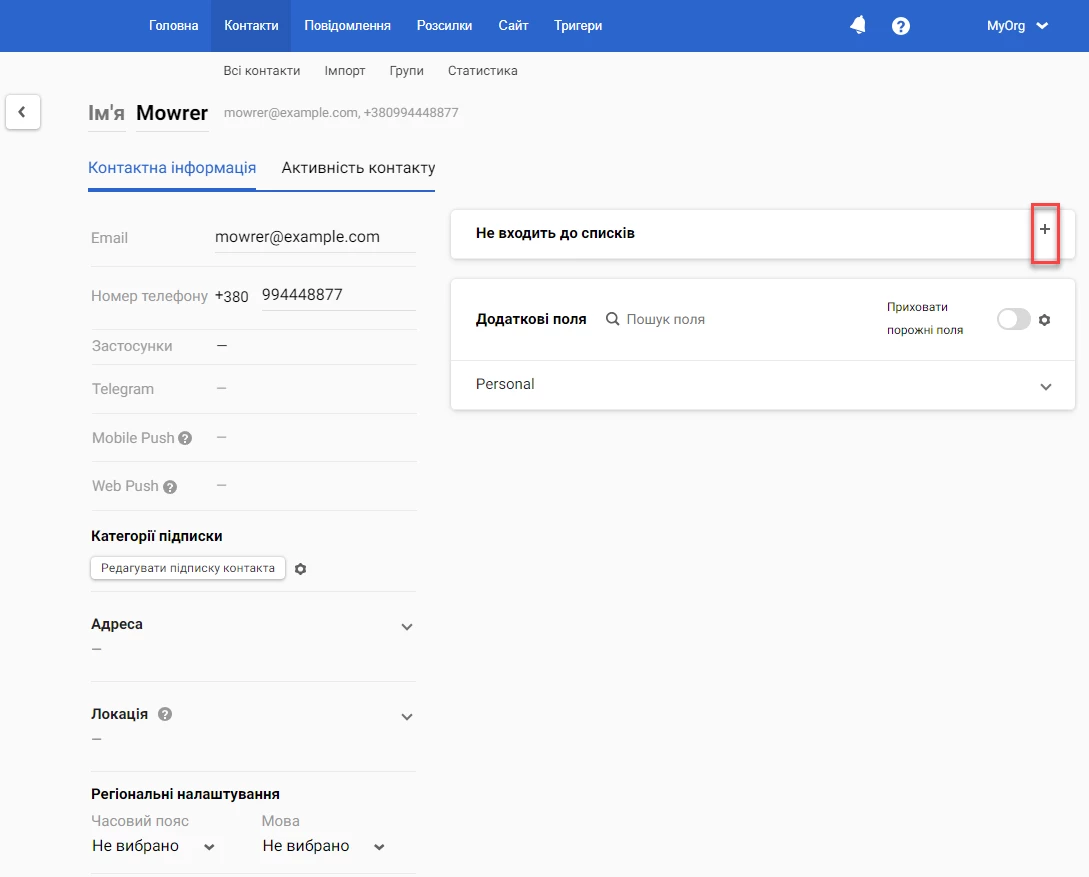Open the Часовий пояс dropdown

pos(153,846)
